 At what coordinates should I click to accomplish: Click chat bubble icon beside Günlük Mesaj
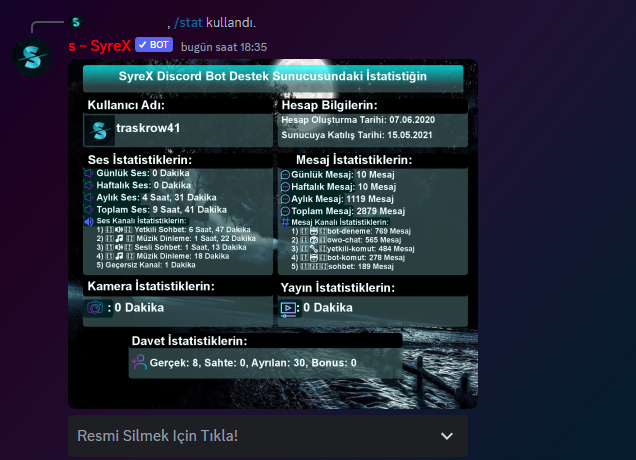click(286, 175)
